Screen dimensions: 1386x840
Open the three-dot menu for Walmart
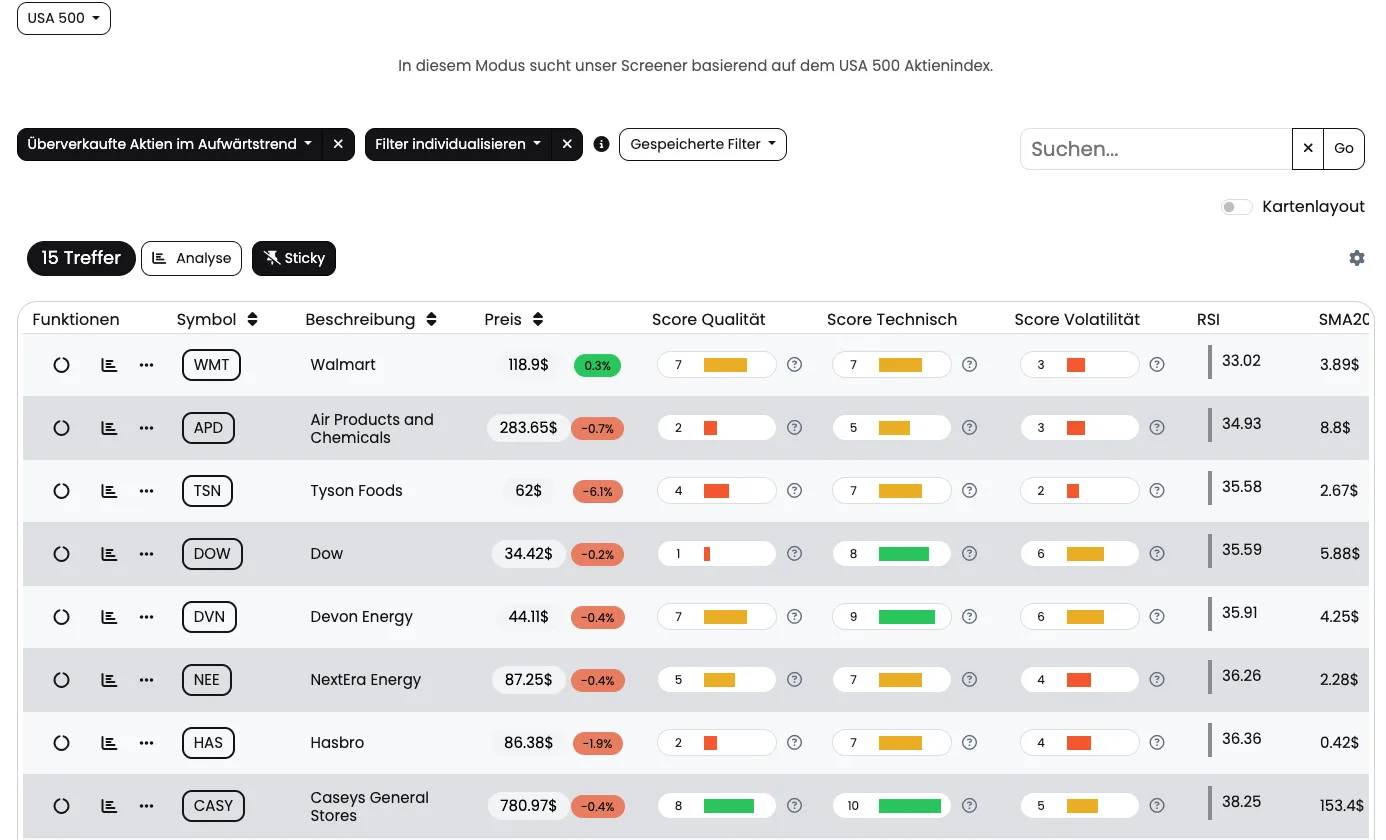[147, 365]
